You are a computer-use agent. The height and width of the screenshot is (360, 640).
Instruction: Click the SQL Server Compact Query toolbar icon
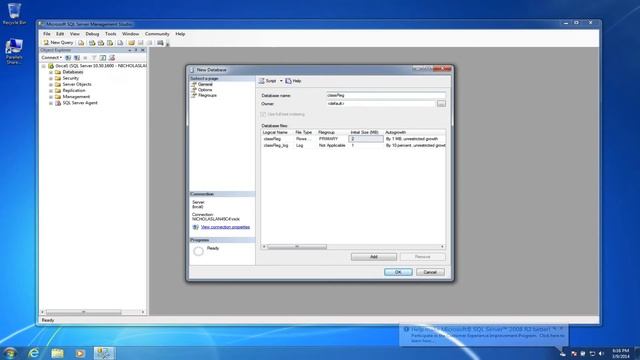click(x=120, y=42)
